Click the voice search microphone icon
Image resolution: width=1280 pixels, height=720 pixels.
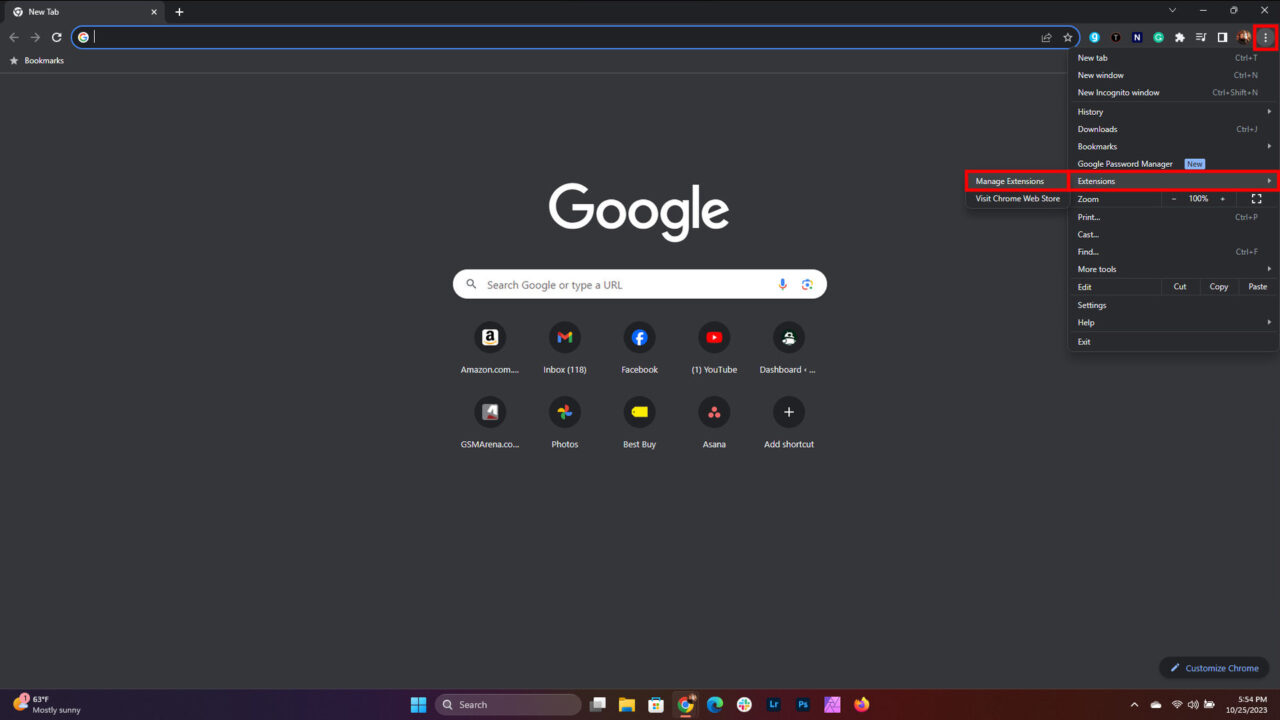(x=782, y=284)
